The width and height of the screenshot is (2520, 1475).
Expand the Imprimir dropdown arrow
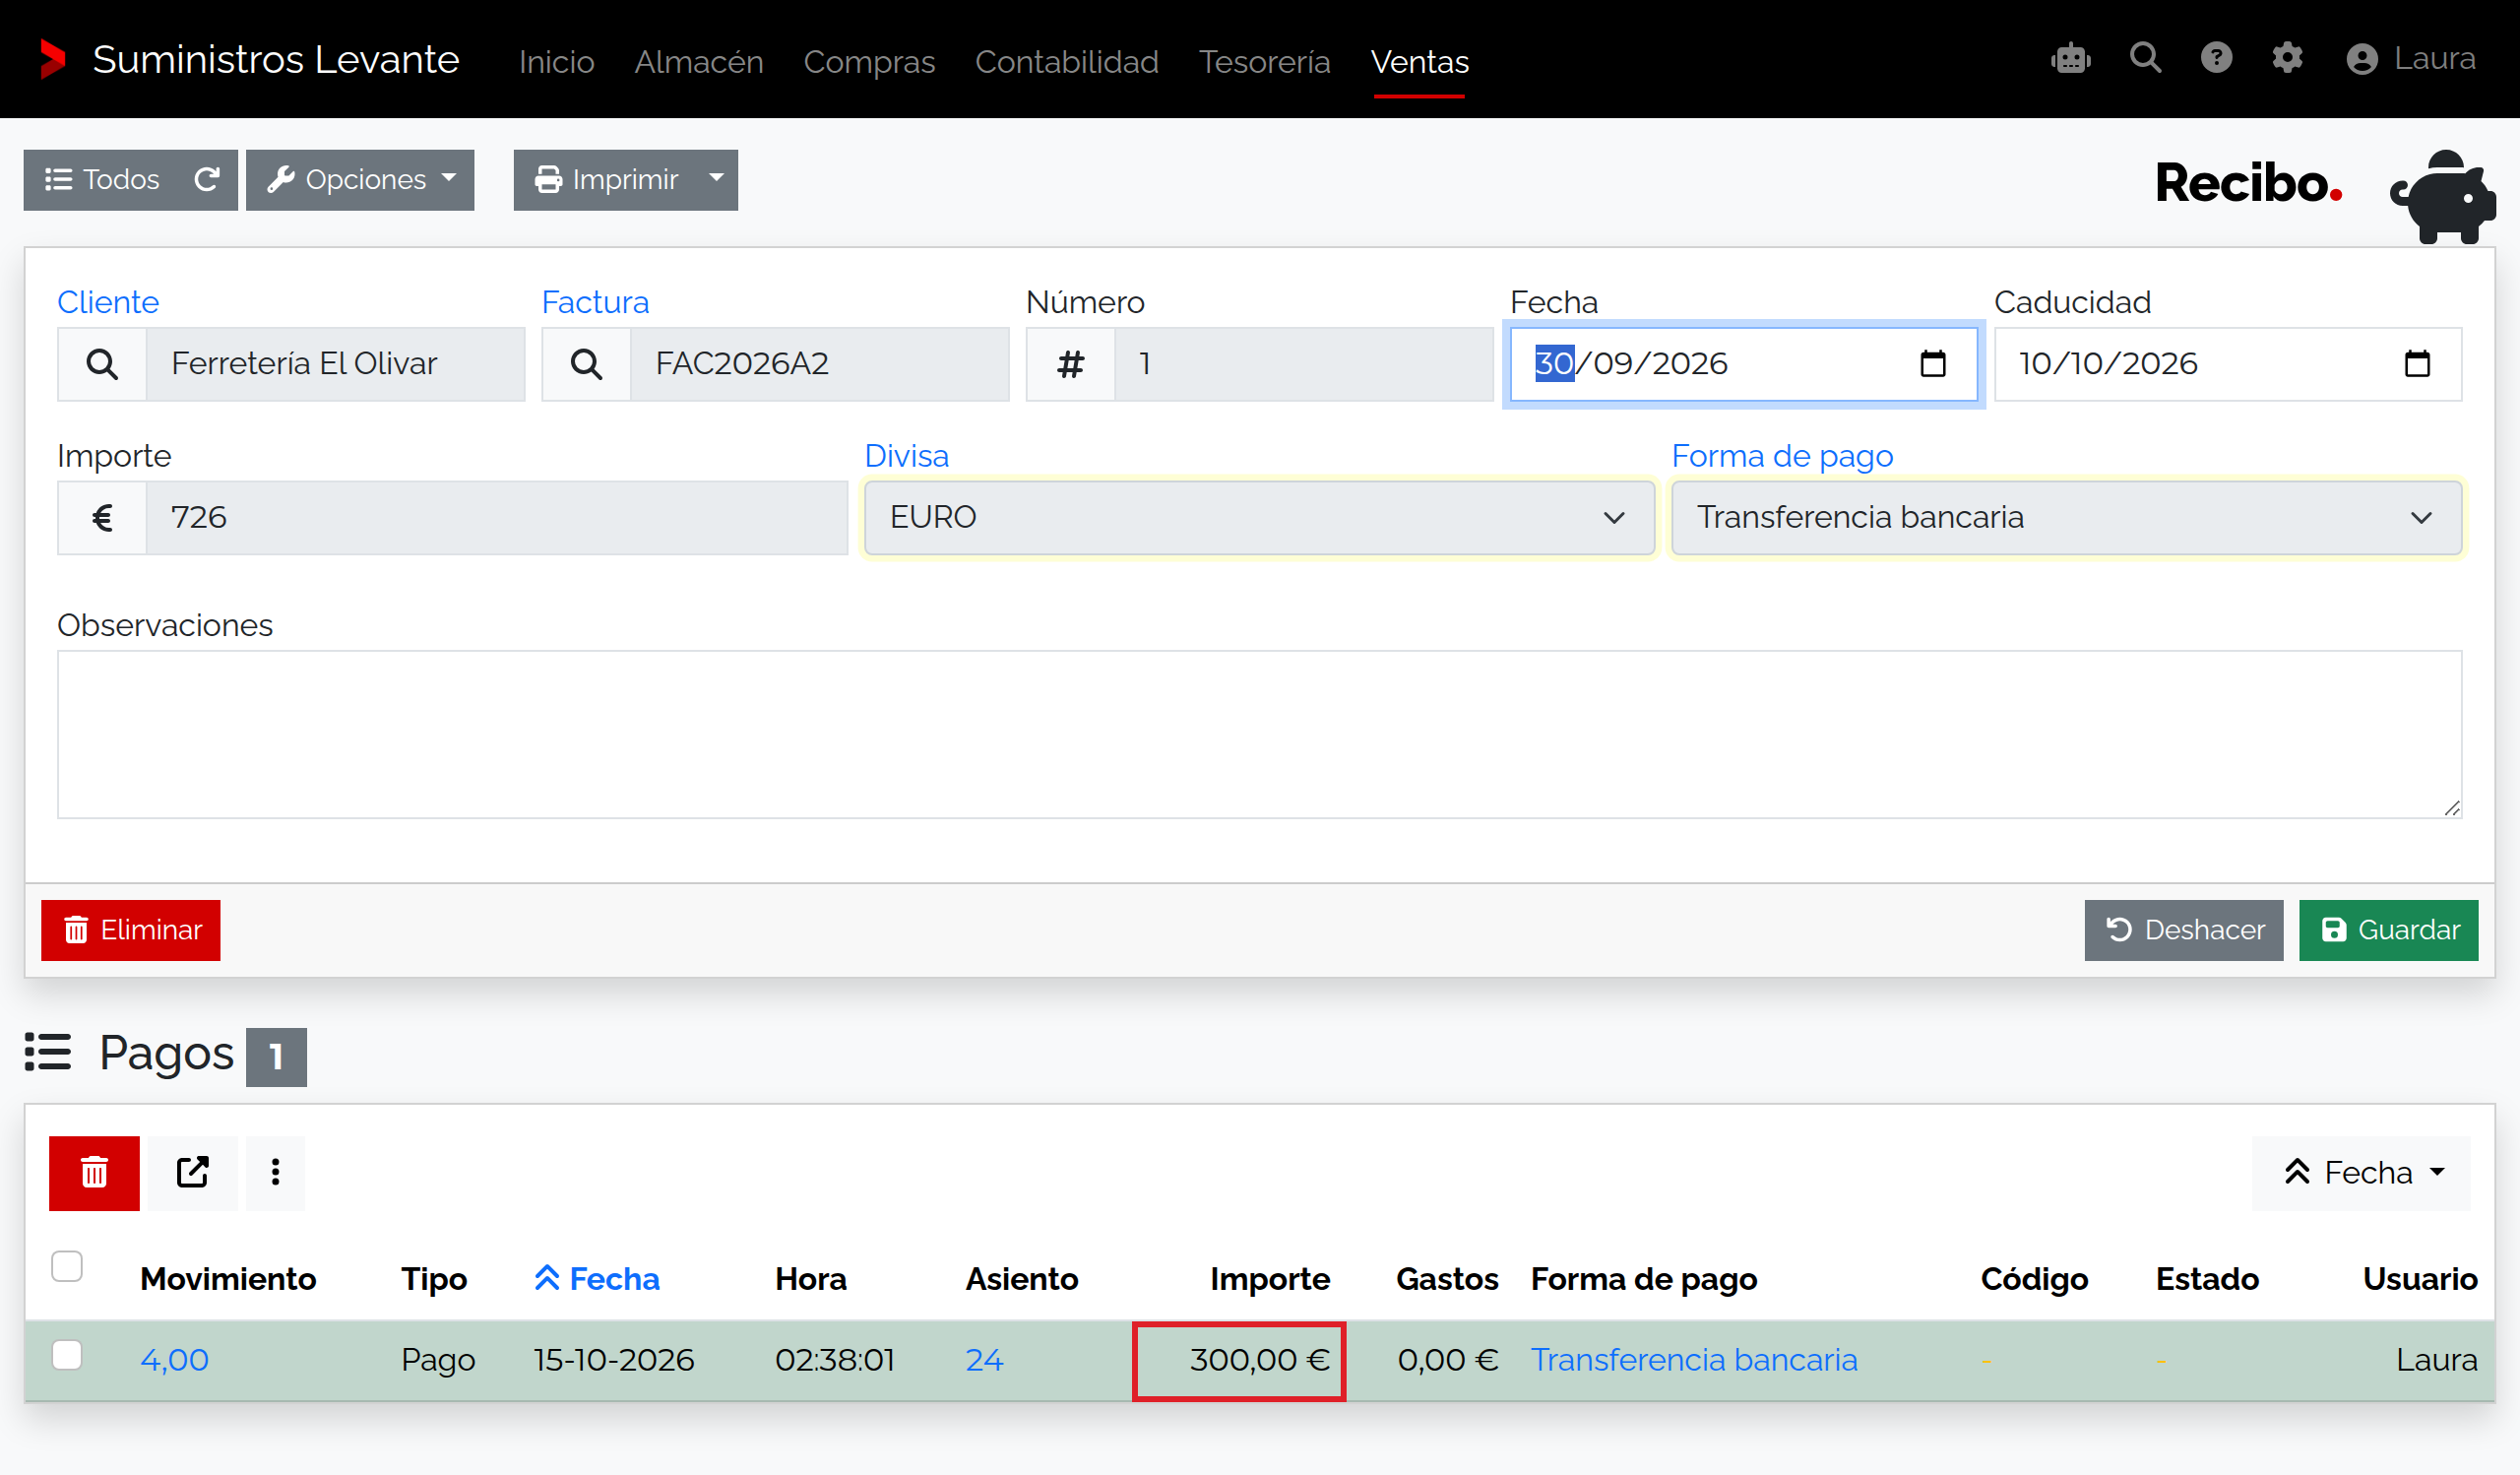[717, 180]
